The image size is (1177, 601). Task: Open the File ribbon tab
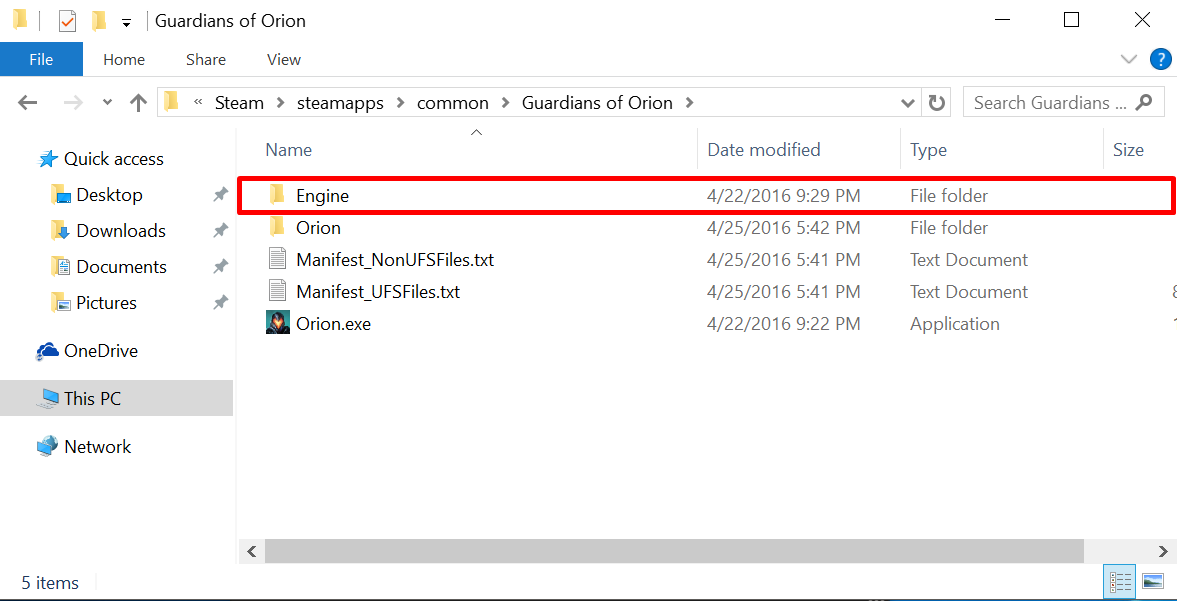point(41,59)
